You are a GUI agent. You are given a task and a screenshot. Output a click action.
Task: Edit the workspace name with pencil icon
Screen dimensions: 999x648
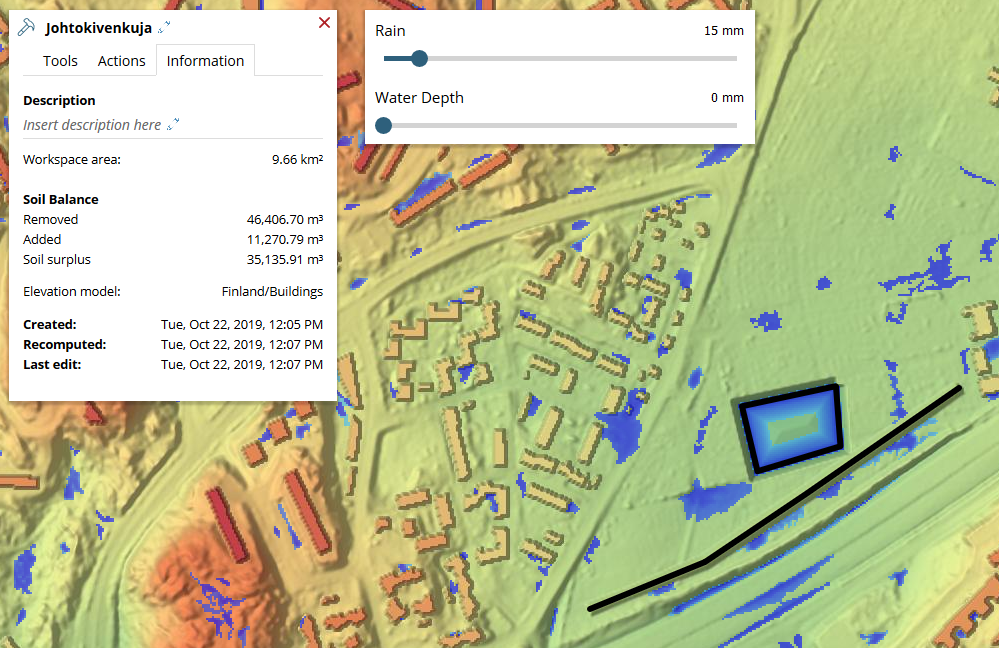click(164, 27)
